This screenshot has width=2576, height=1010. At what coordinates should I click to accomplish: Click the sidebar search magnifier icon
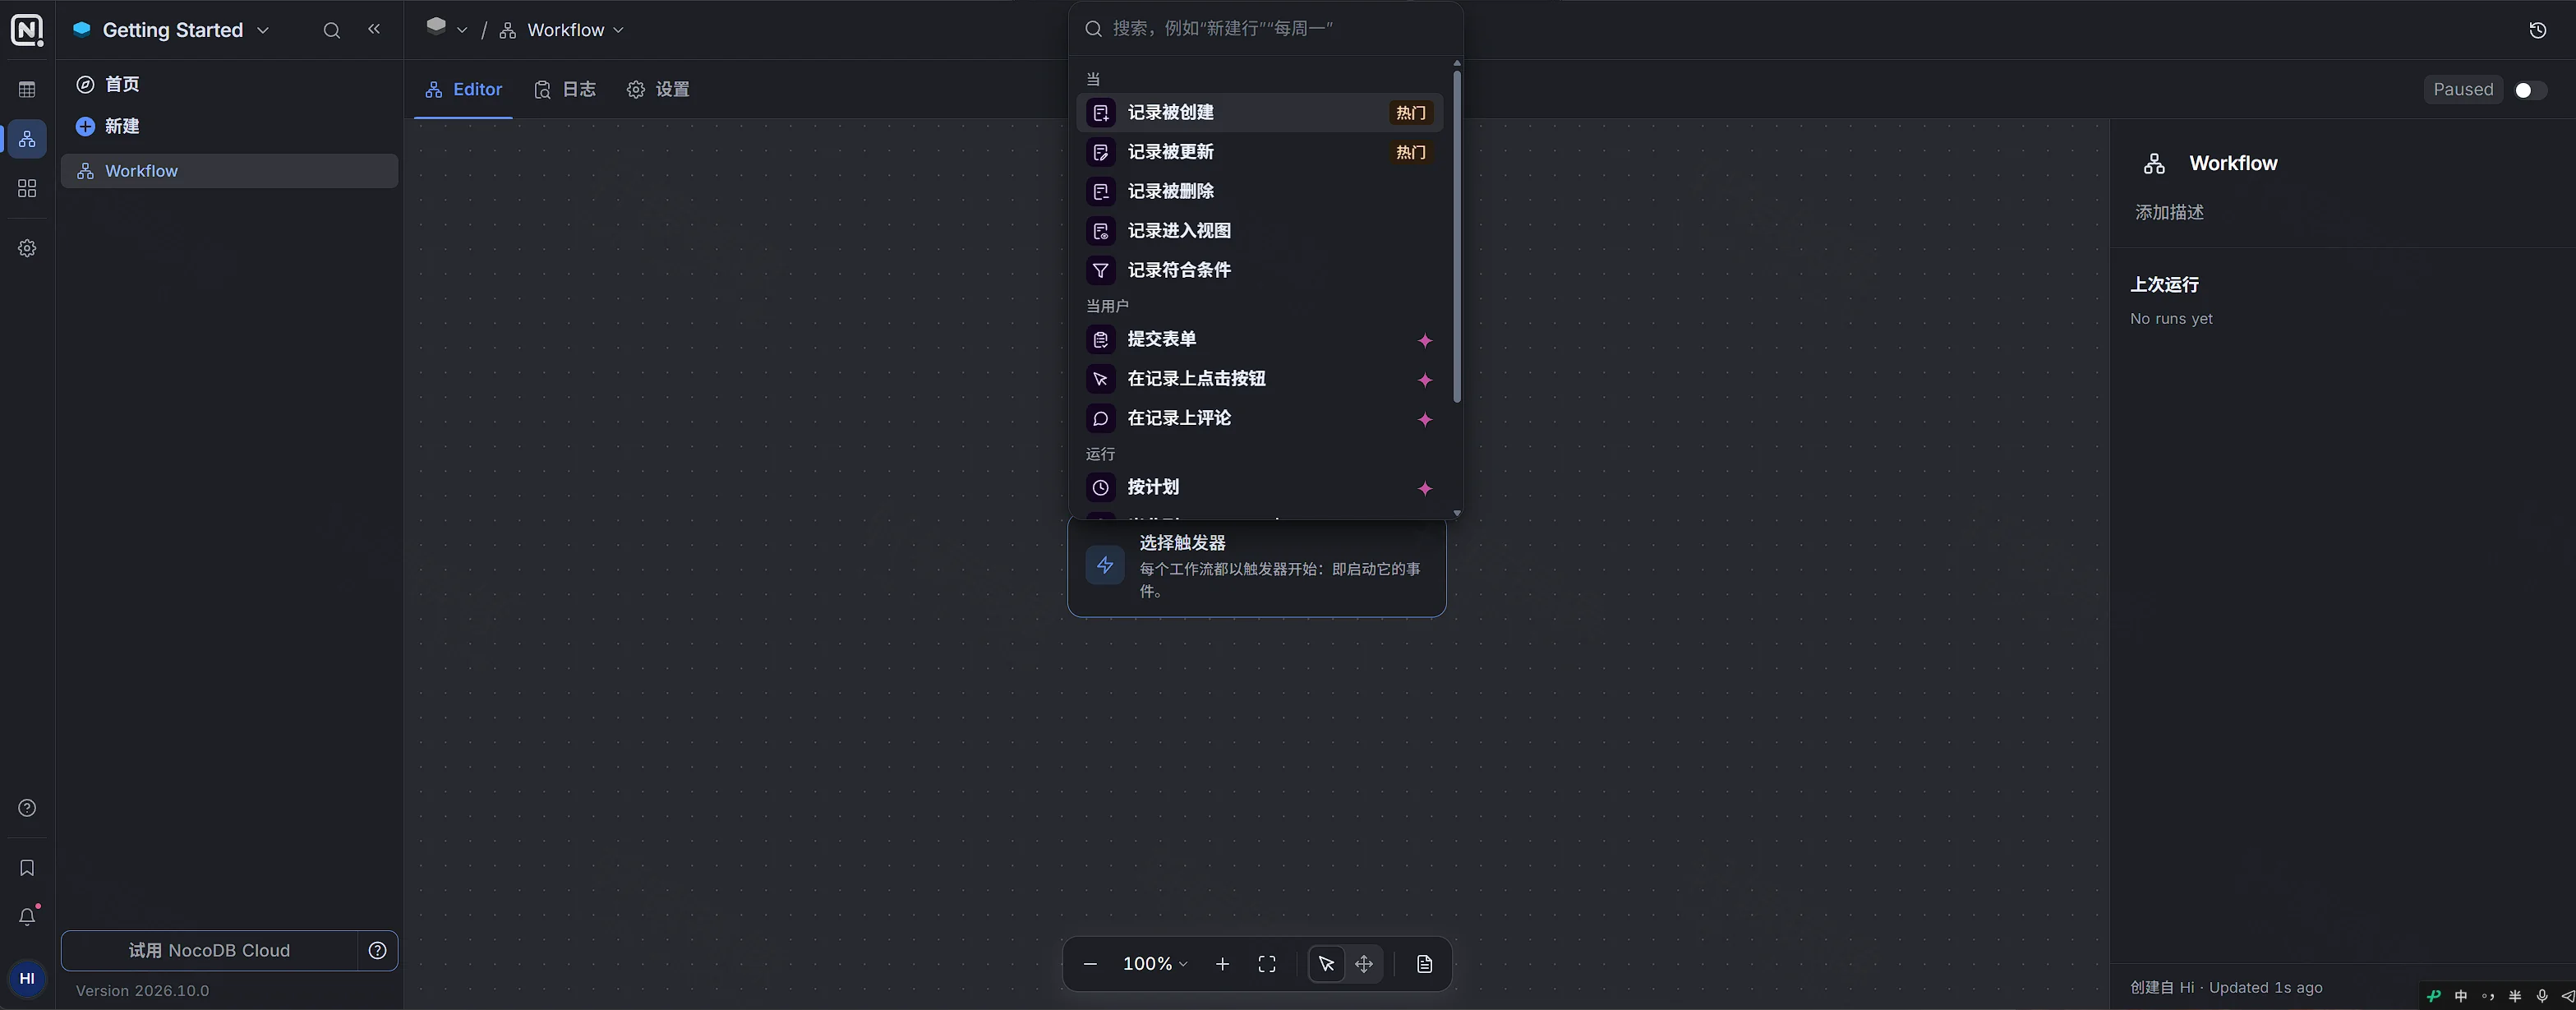332,31
